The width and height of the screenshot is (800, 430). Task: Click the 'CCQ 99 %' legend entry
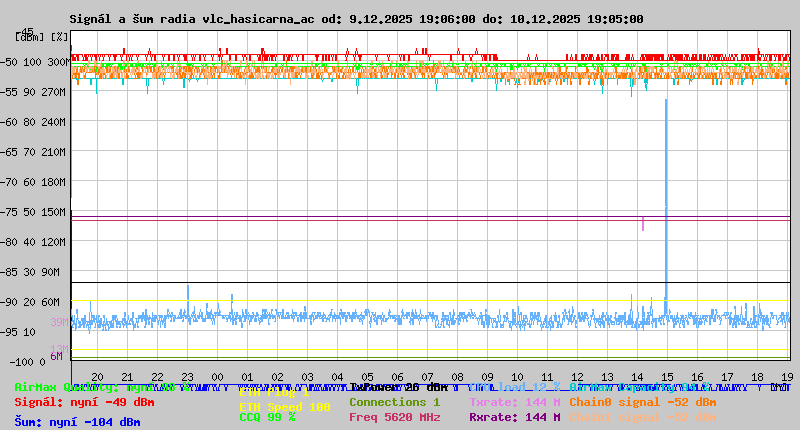[267, 417]
